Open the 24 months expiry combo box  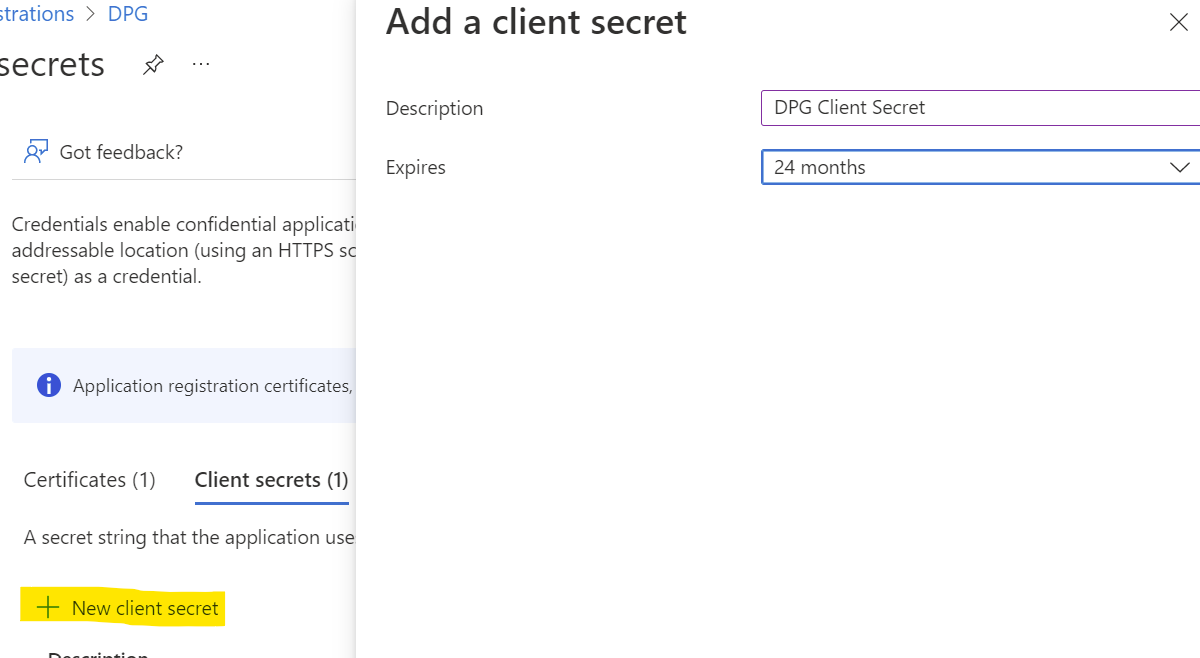[x=960, y=167]
